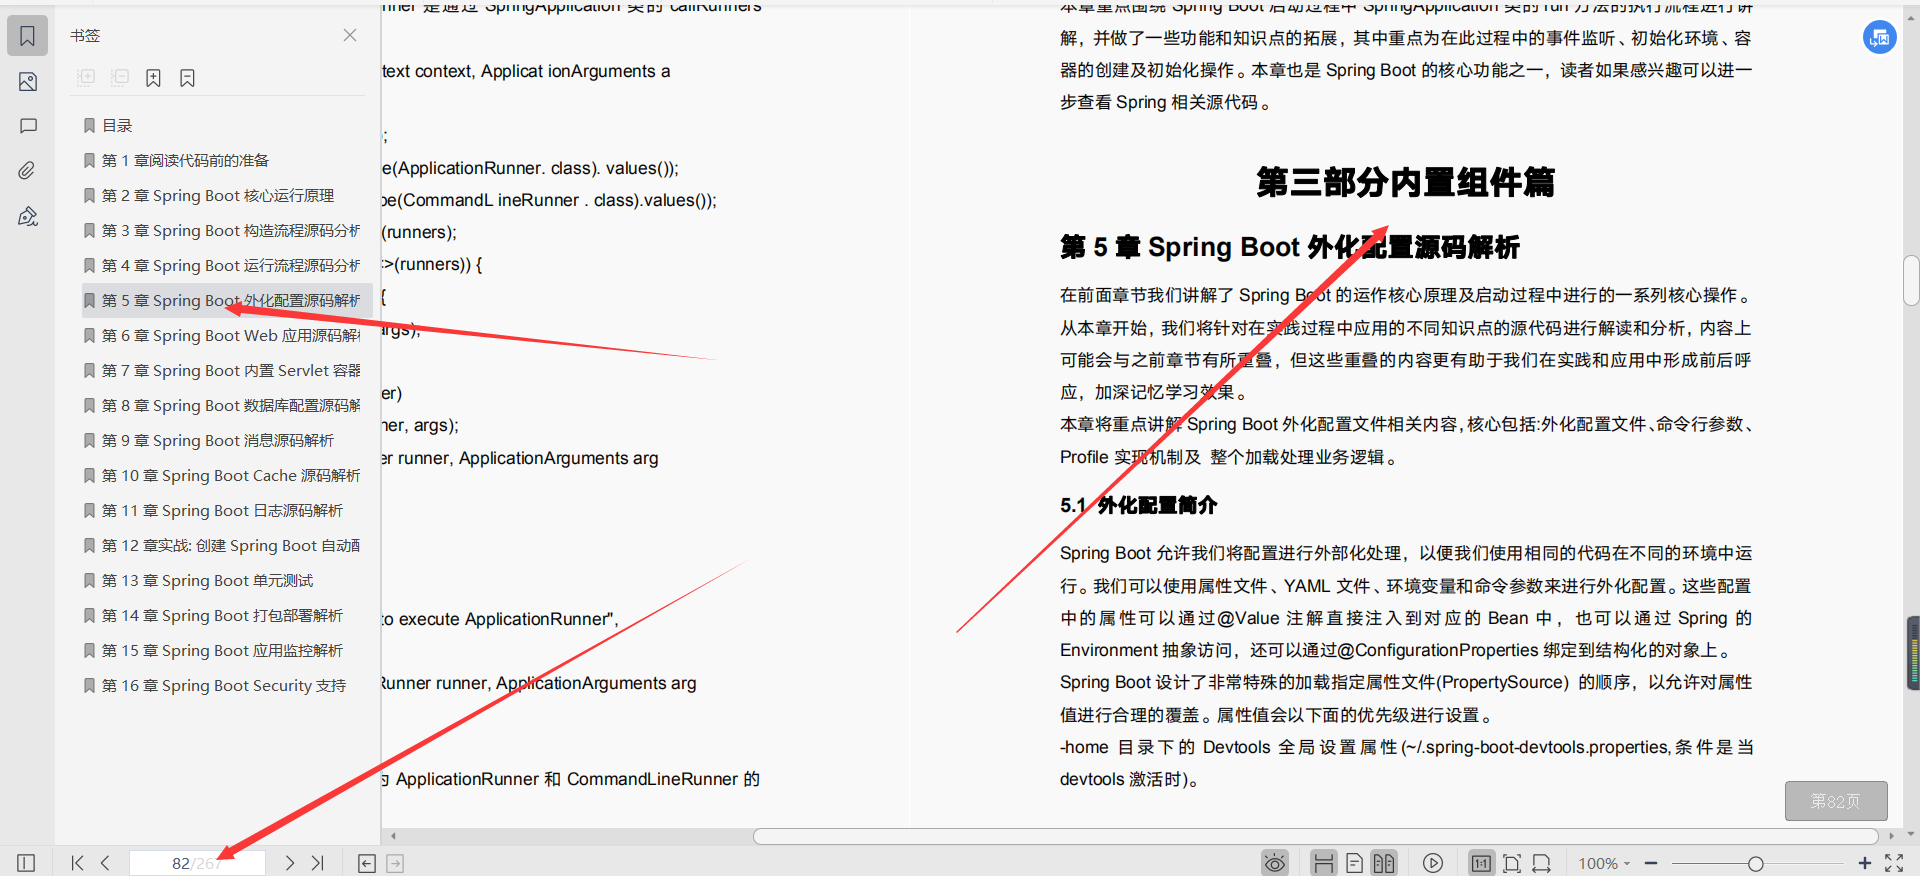Open bookmark 第 15 章 应用监控解析

[213, 650]
